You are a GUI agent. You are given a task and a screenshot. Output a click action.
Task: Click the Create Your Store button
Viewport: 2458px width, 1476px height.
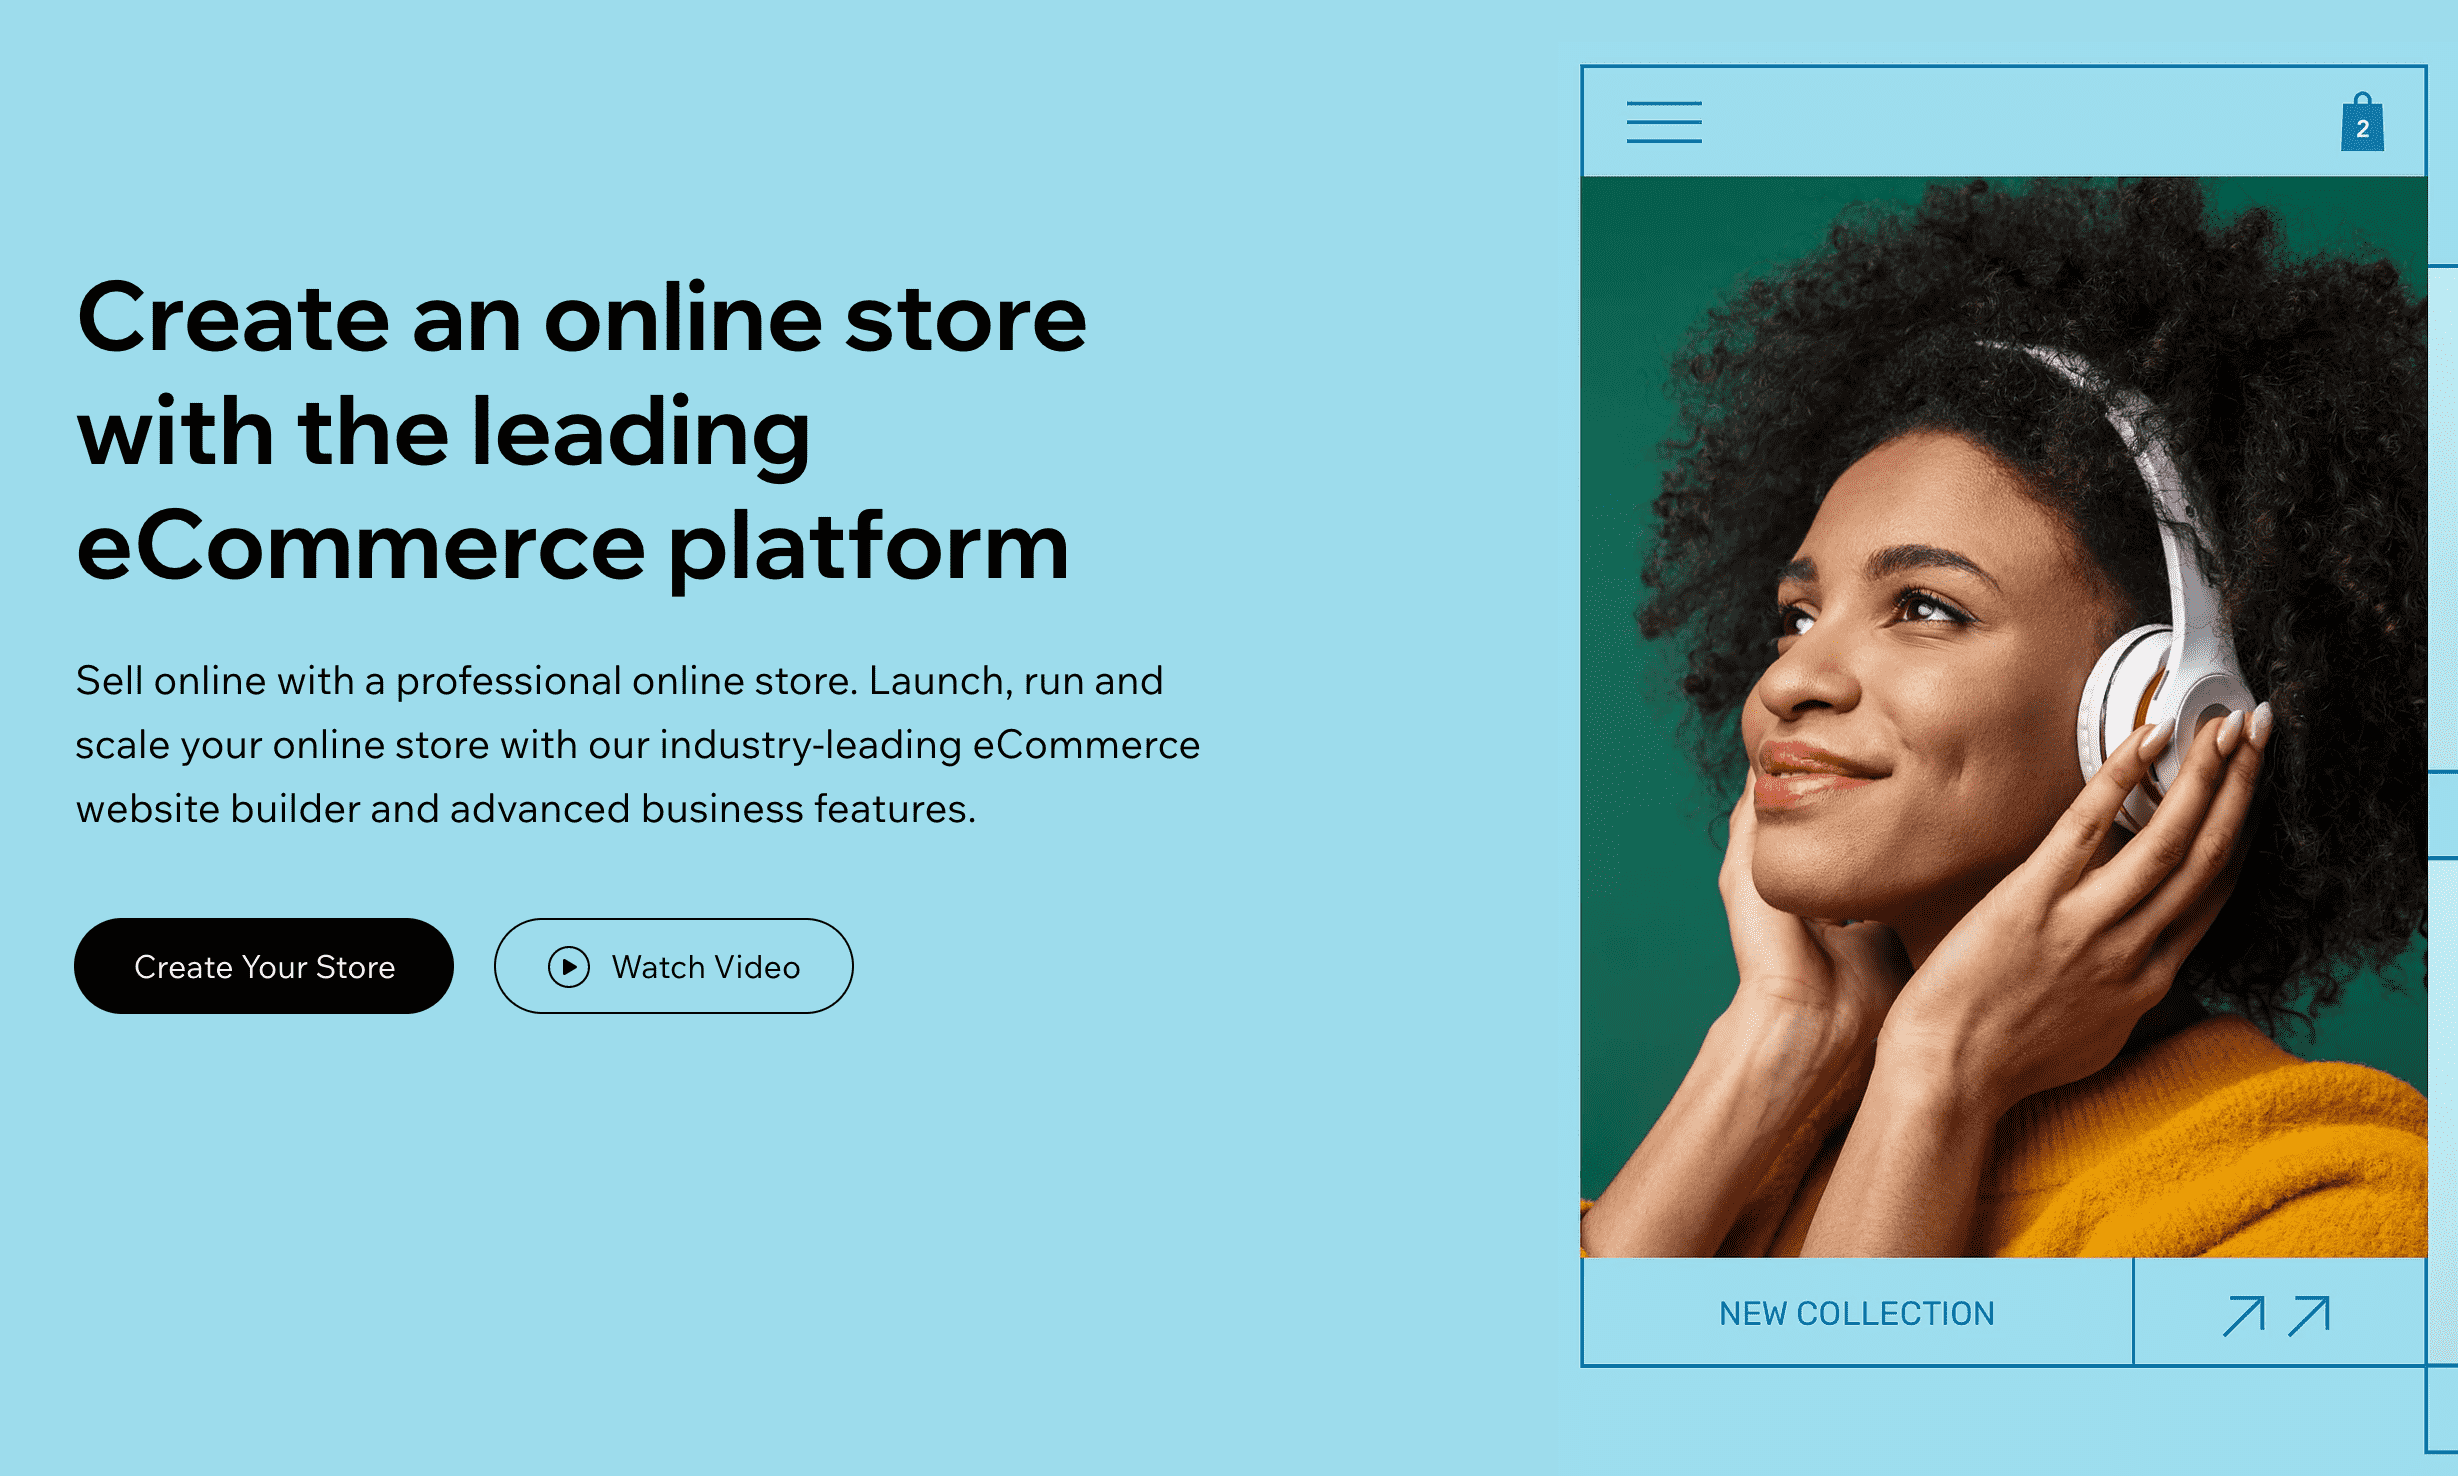tap(264, 966)
